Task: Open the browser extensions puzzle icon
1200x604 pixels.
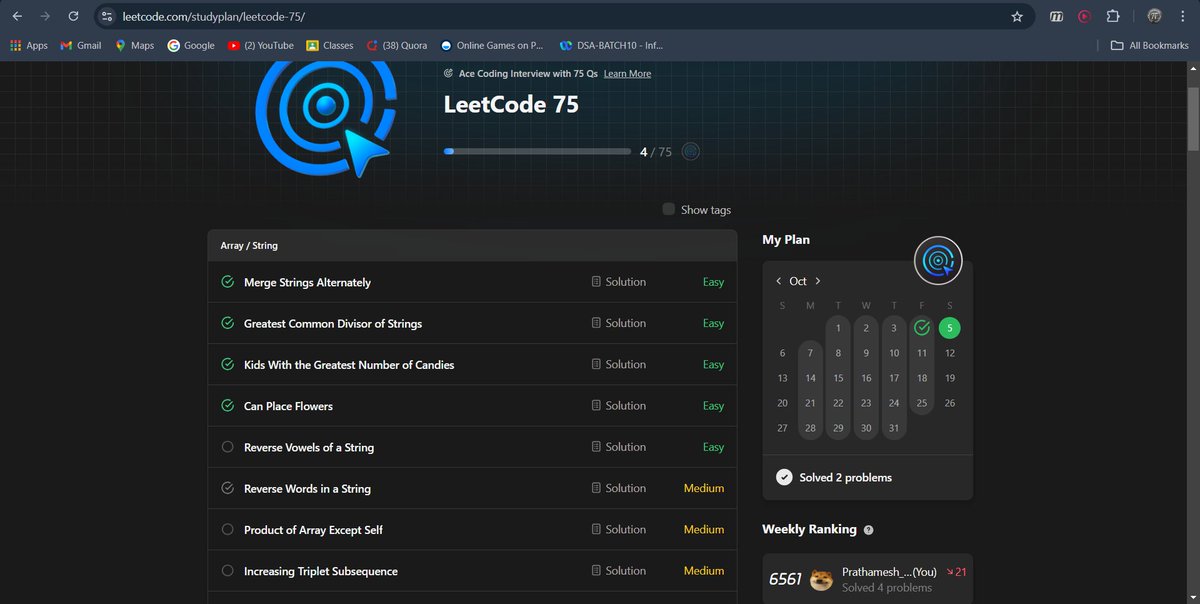Action: point(1113,16)
